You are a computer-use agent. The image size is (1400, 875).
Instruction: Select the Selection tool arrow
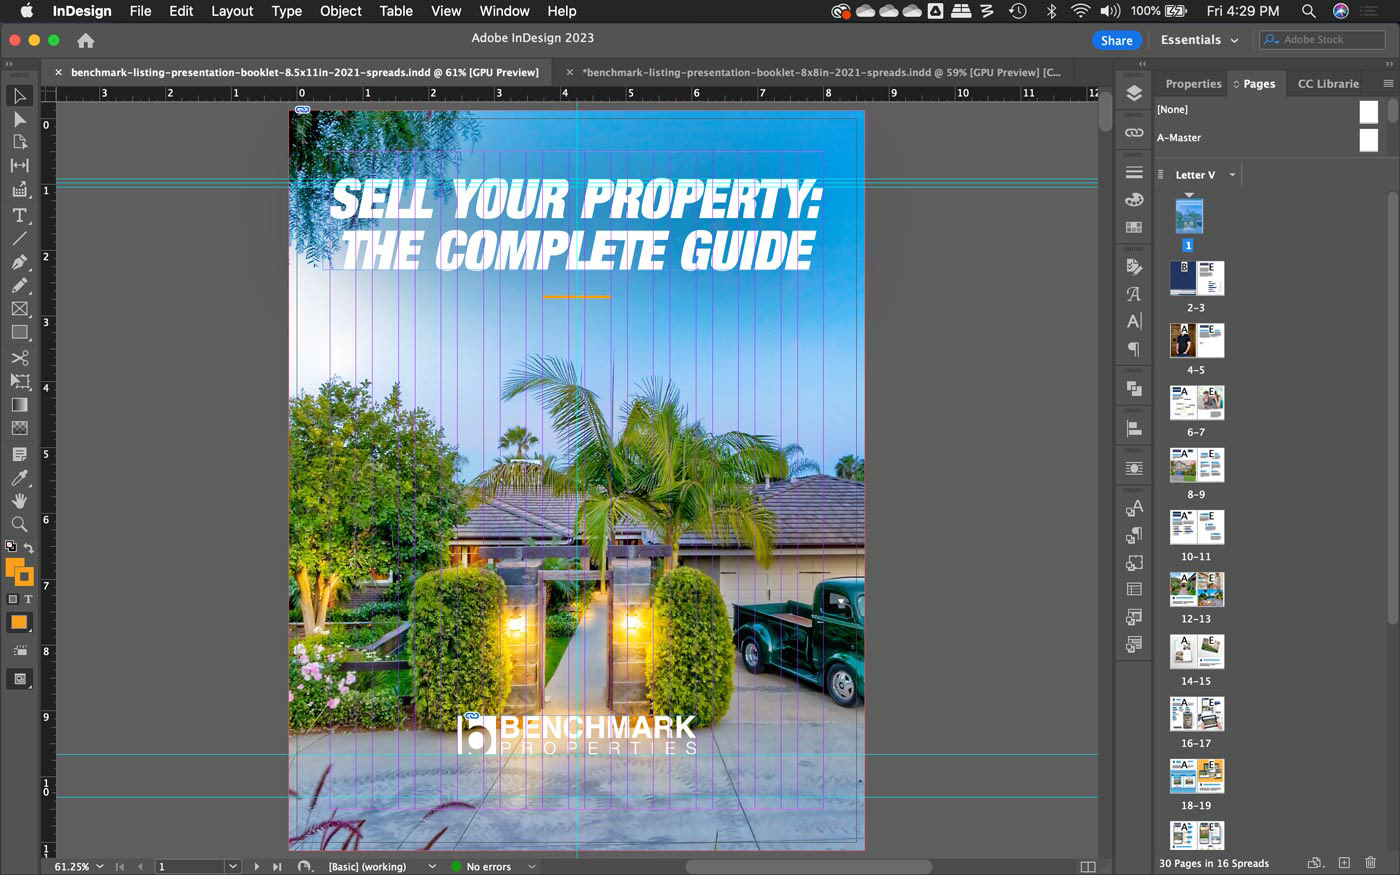19,96
